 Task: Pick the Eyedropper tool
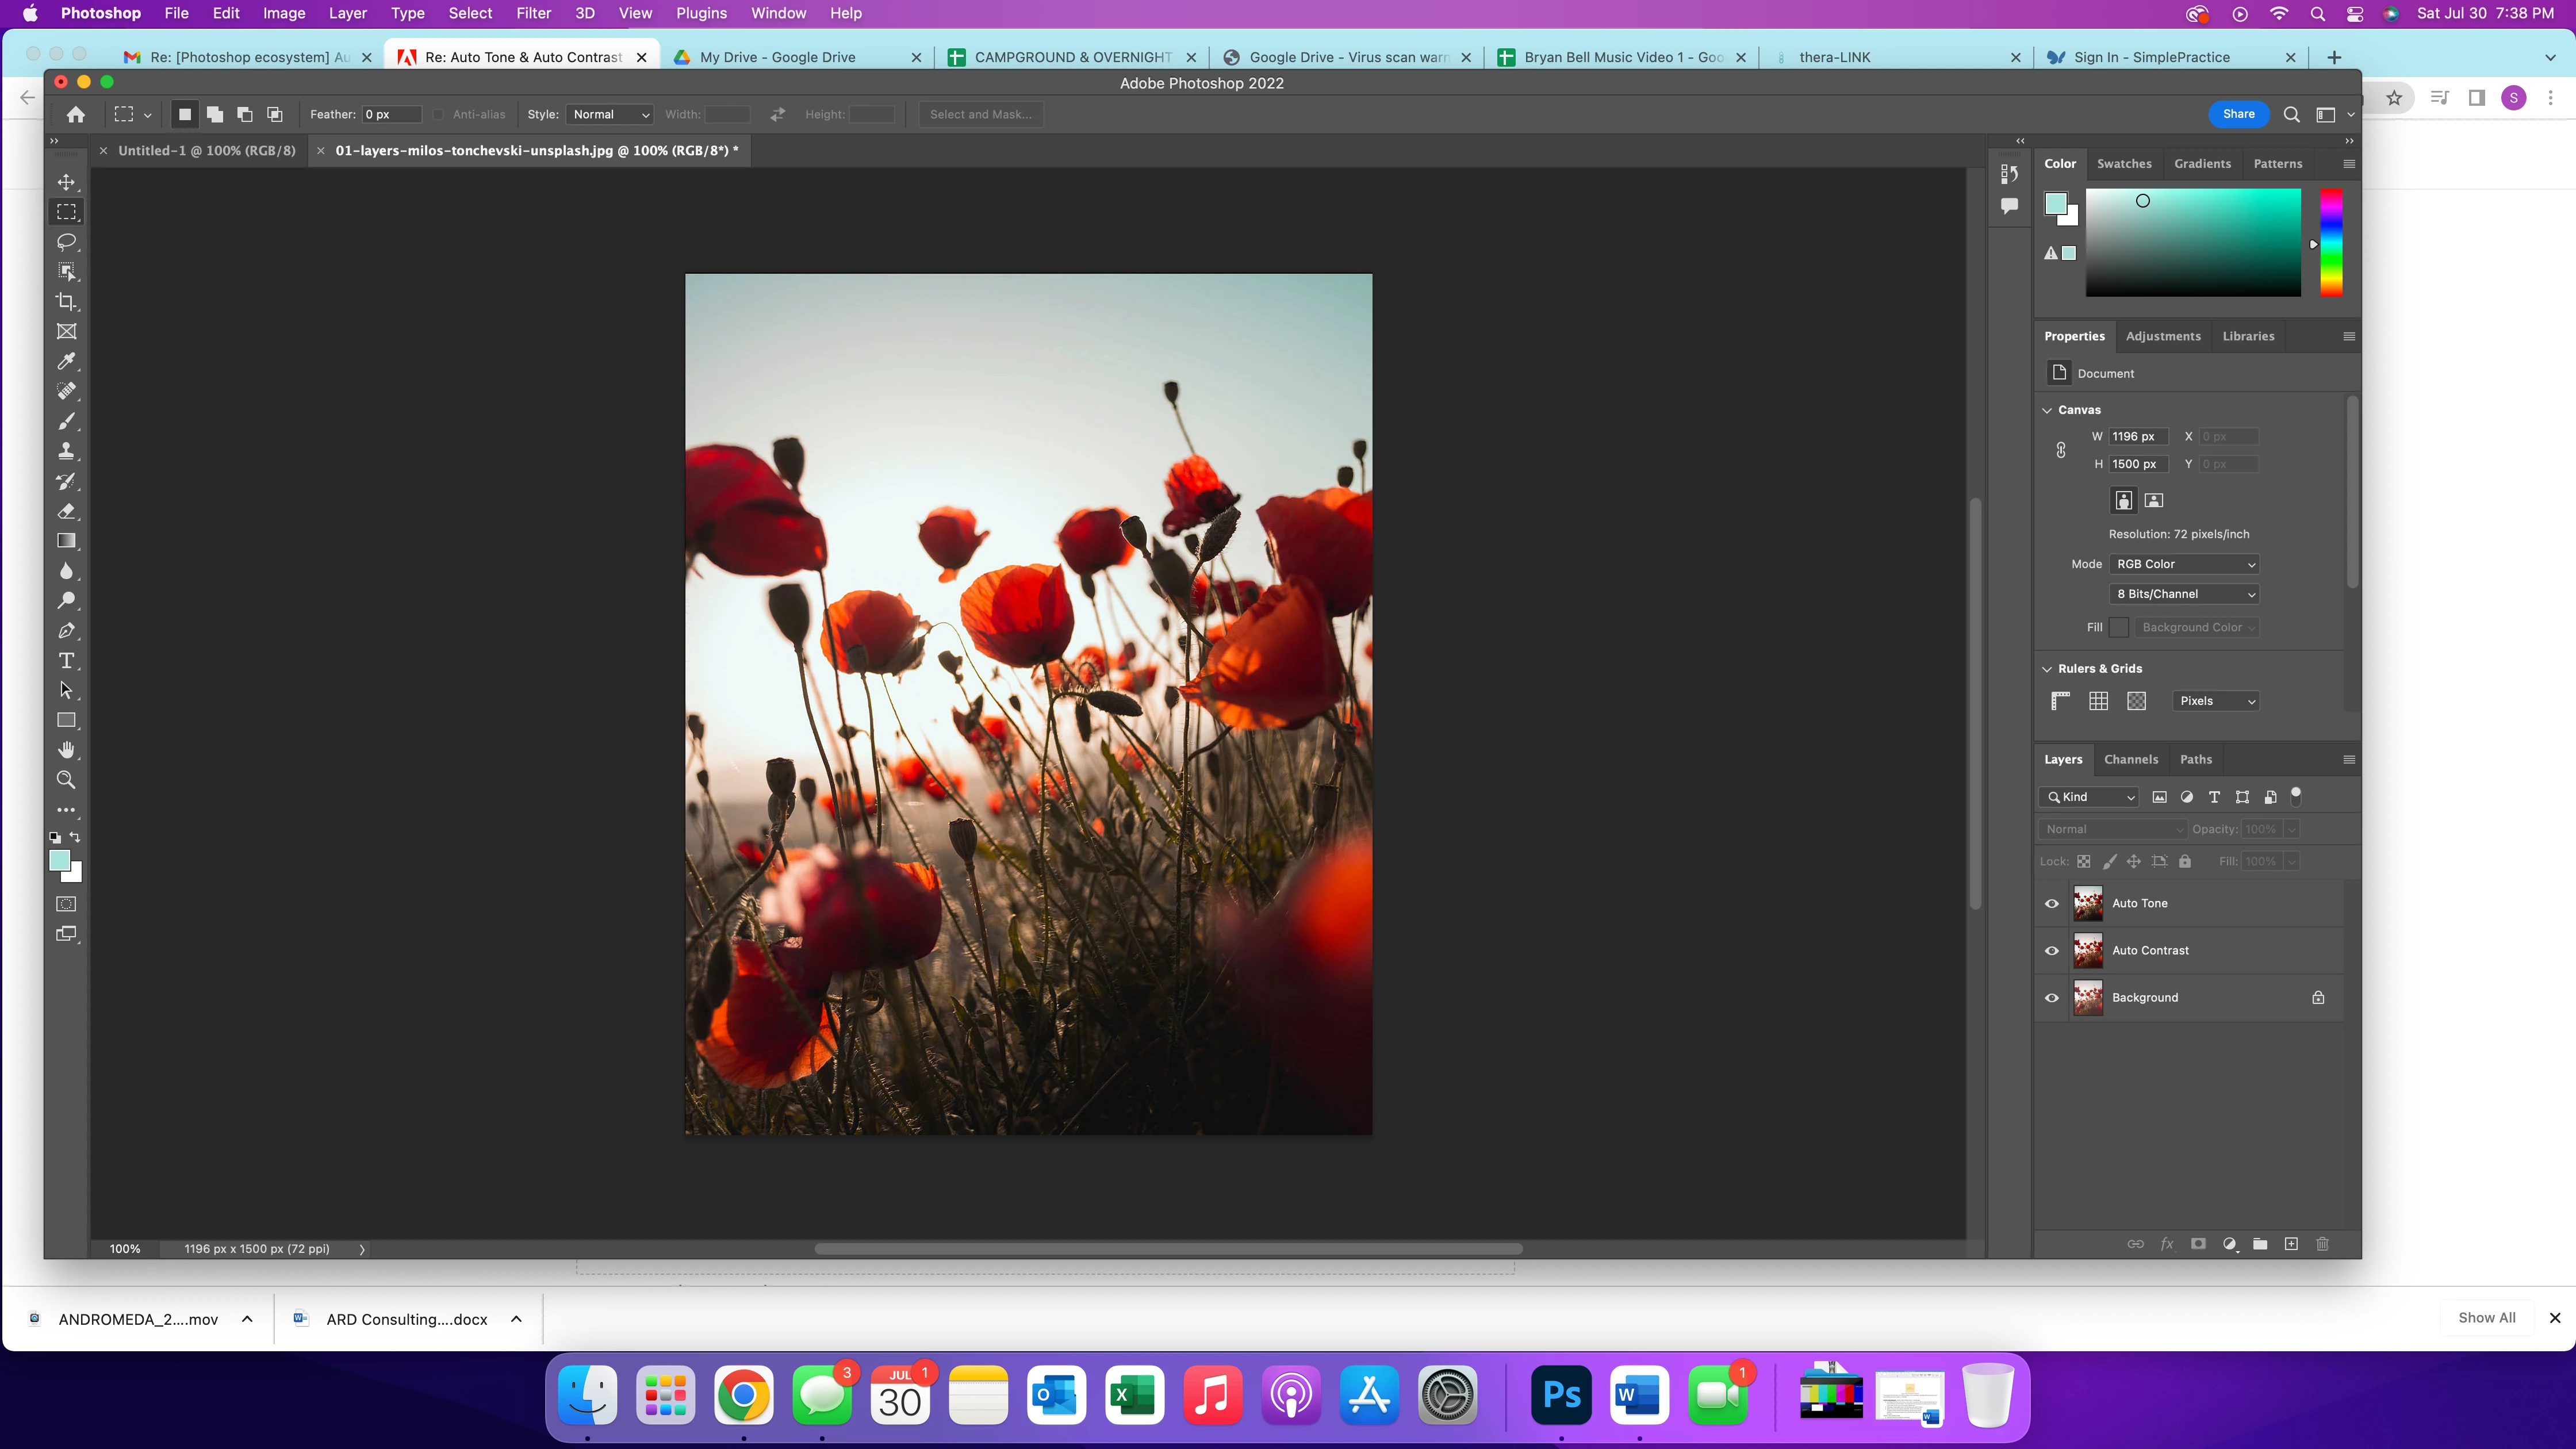(x=66, y=361)
